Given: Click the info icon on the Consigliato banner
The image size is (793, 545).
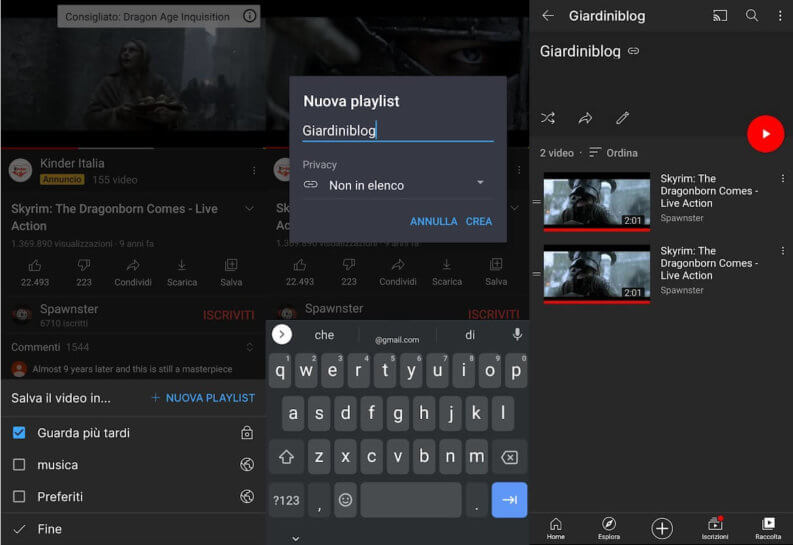Looking at the screenshot, I should coord(249,16).
